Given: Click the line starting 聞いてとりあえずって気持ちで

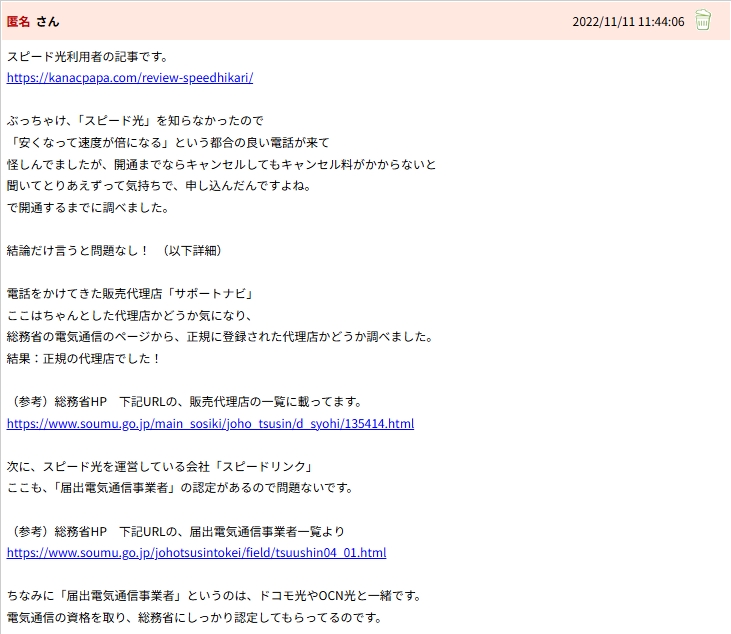Looking at the screenshot, I should tap(159, 186).
